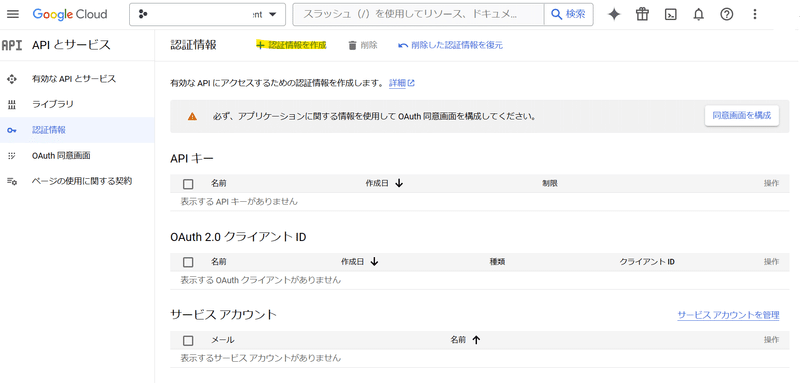Toggle the サービス アカウント select-all checkbox
Image resolution: width=800 pixels, height=383 pixels.
click(x=188, y=340)
